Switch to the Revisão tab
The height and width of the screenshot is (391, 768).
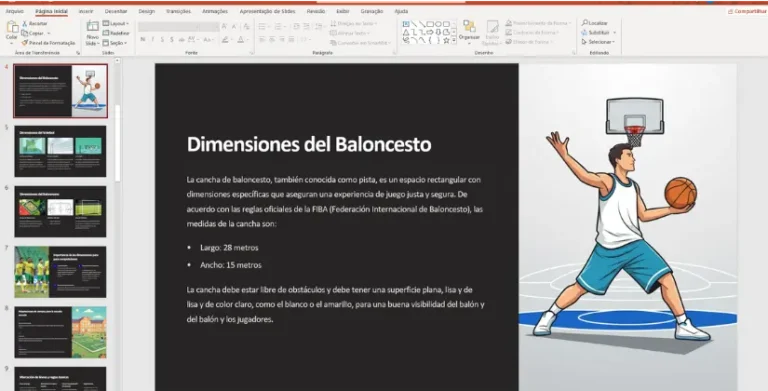point(316,11)
